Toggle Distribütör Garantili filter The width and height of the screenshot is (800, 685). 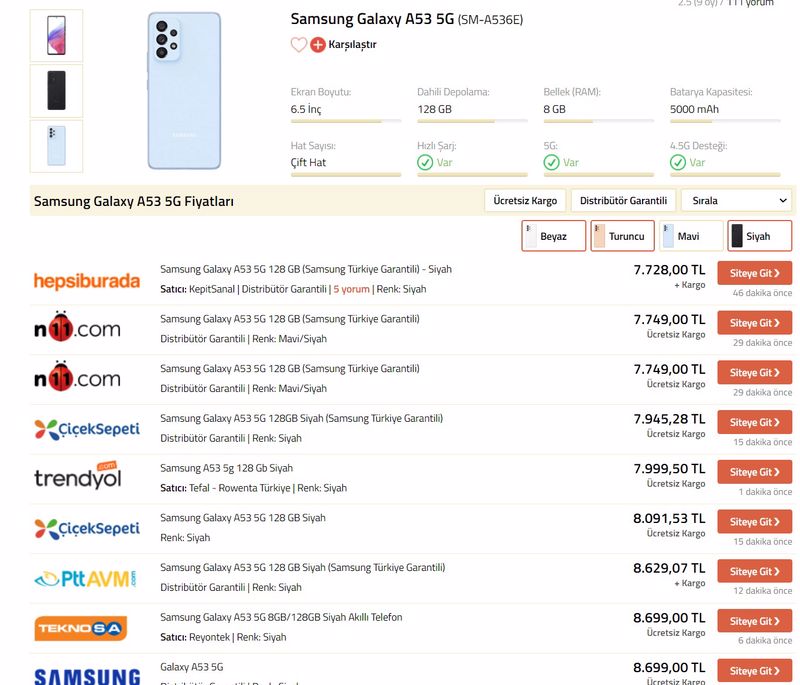coord(623,200)
